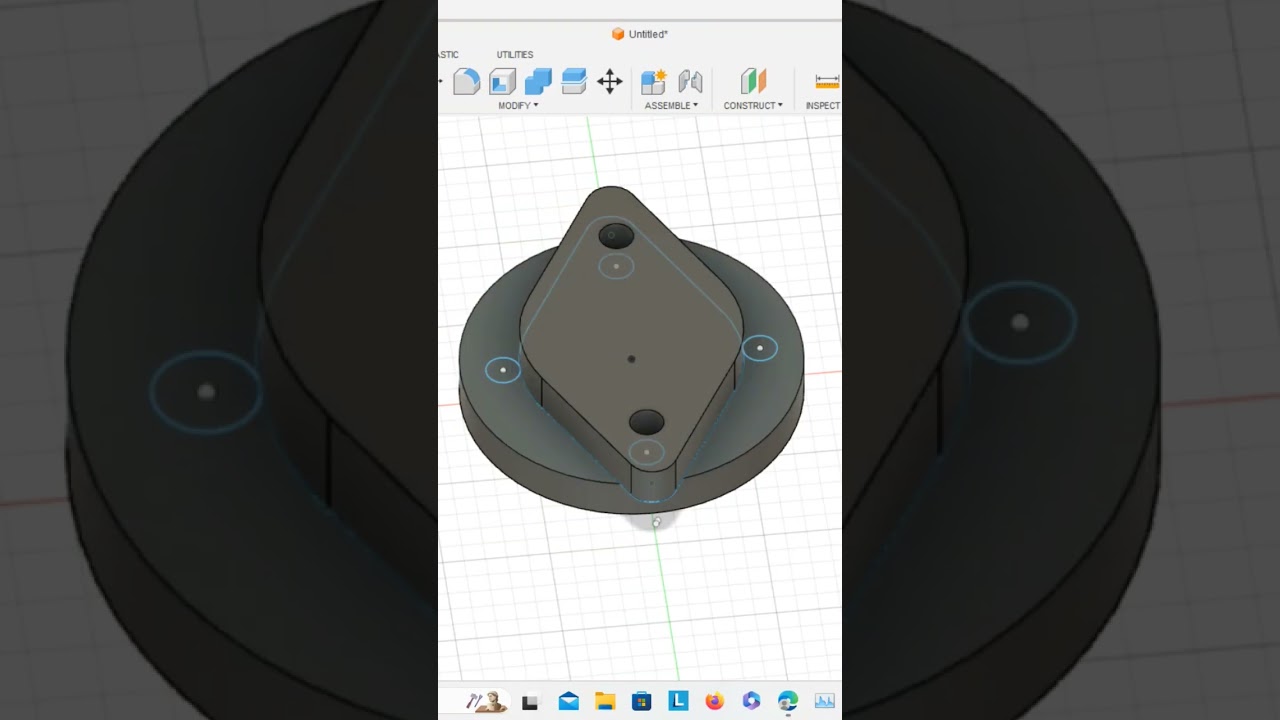Image resolution: width=1280 pixels, height=720 pixels.
Task: Open the CONSTRUCT dropdown menu
Action: click(753, 105)
